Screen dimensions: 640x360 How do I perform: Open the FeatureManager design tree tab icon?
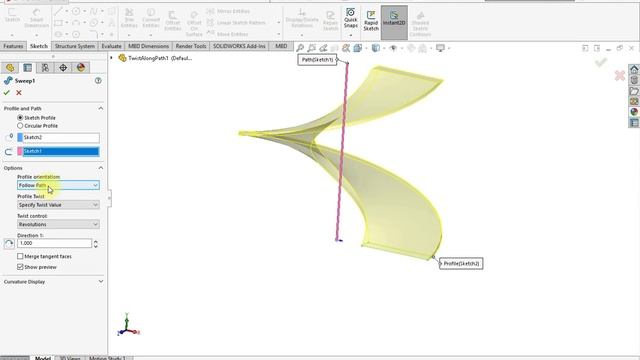tap(10, 68)
